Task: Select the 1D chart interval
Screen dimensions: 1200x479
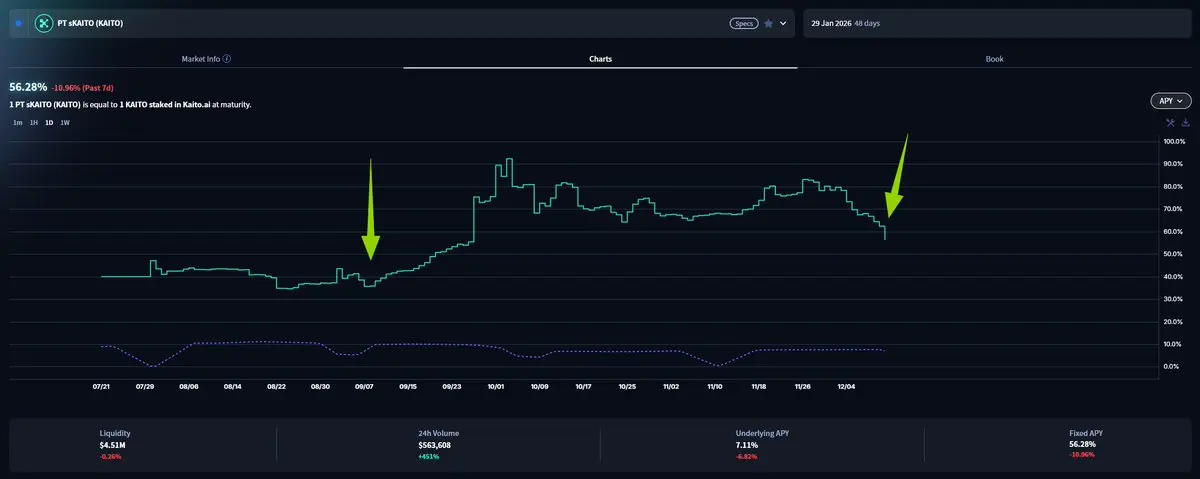Action: click(49, 122)
